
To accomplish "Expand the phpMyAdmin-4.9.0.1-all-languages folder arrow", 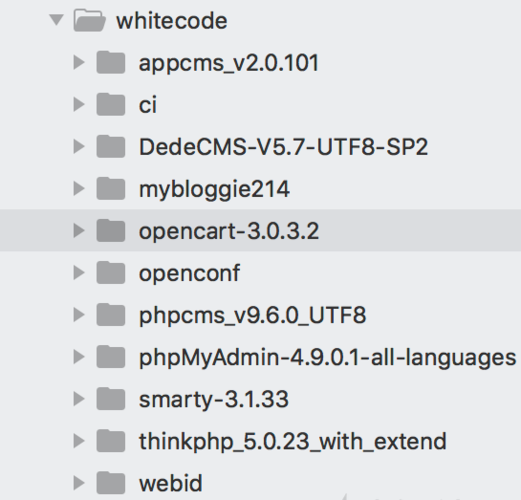I will (x=79, y=357).
